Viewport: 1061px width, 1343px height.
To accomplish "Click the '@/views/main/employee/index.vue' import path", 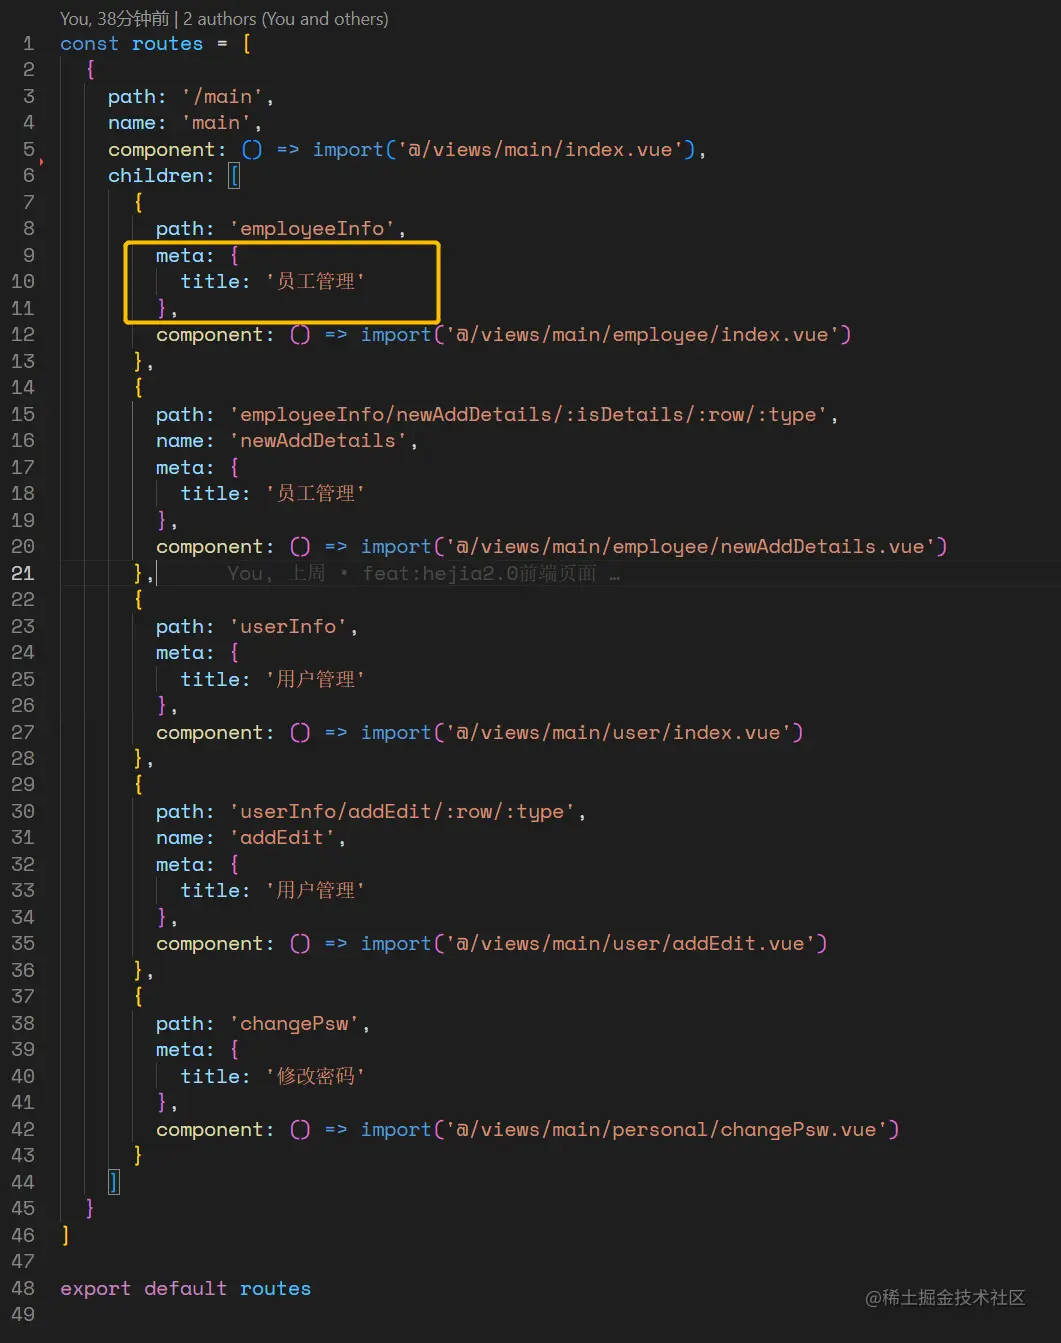I will point(643,335).
